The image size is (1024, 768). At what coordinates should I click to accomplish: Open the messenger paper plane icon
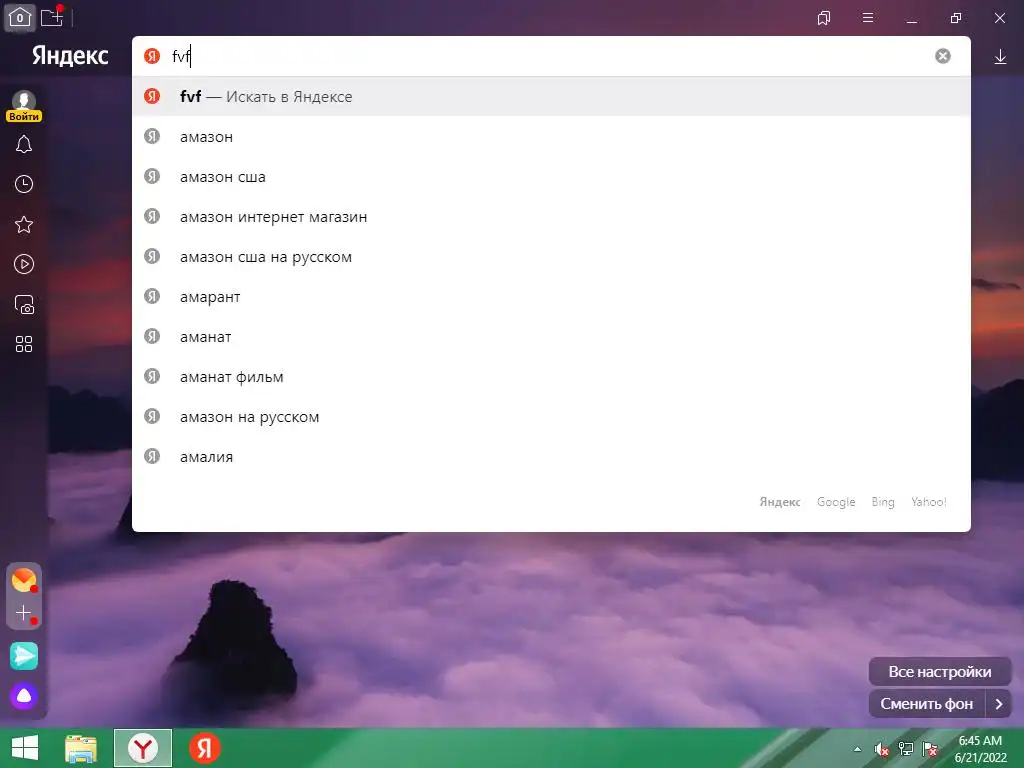pos(24,656)
